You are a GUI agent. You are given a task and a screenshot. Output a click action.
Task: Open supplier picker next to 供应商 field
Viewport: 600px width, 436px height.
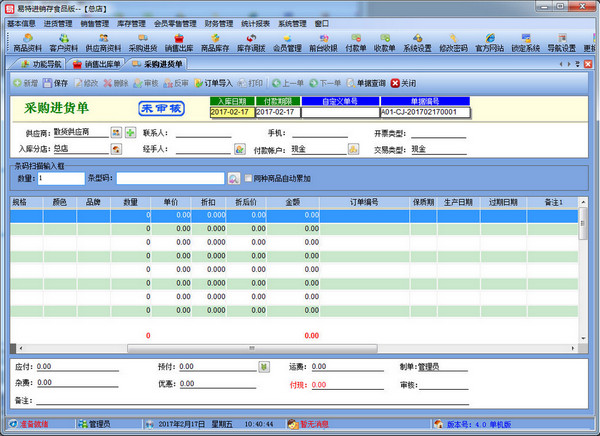point(116,133)
